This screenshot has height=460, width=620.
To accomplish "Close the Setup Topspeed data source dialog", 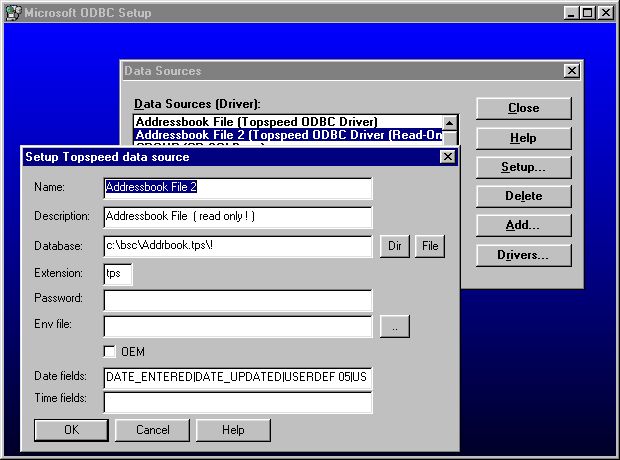I will point(448,157).
